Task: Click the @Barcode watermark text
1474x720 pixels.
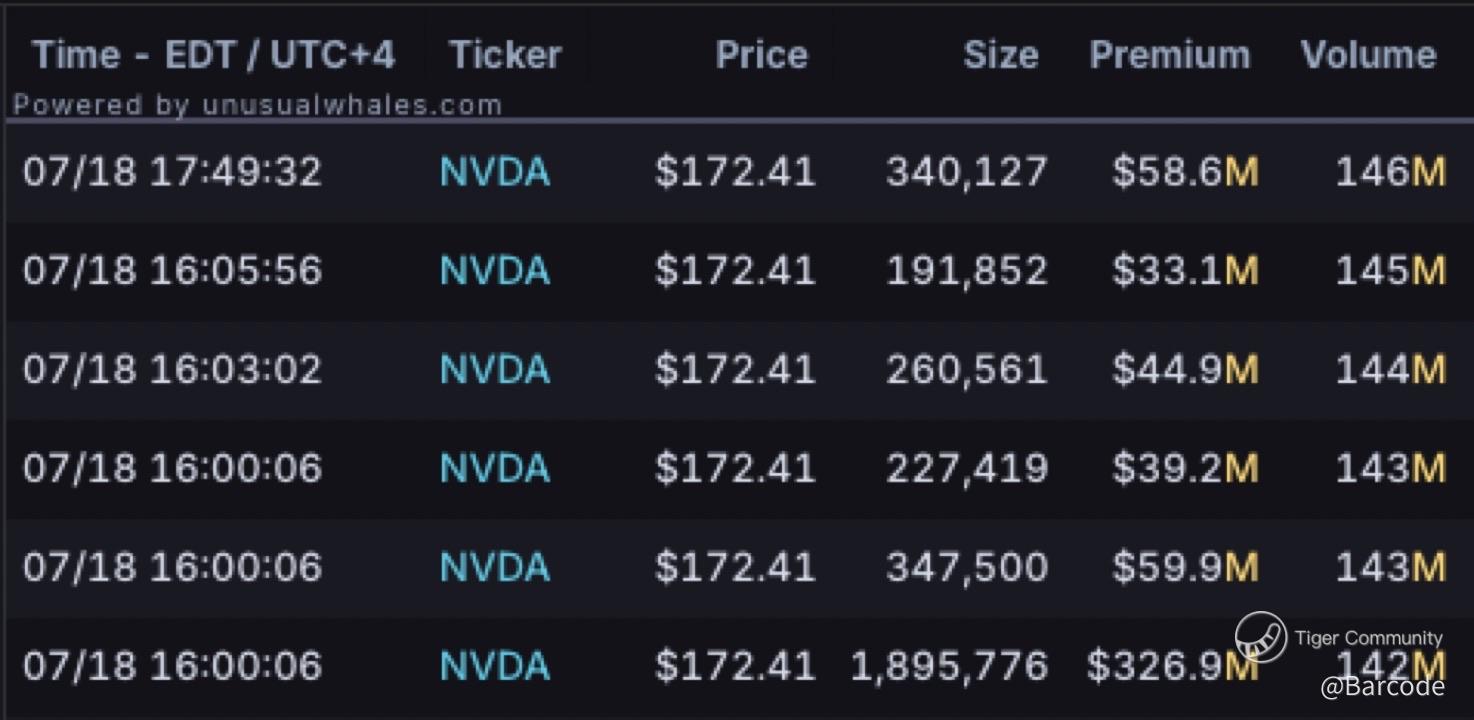Action: (1382, 687)
